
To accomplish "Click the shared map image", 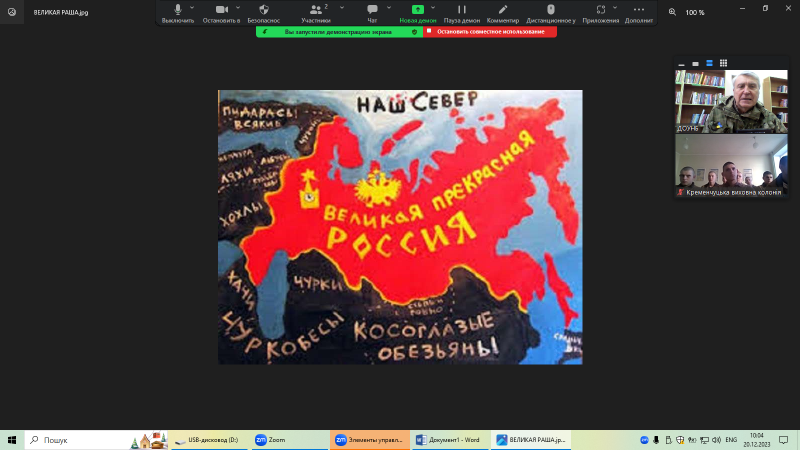I will pyautogui.click(x=400, y=227).
